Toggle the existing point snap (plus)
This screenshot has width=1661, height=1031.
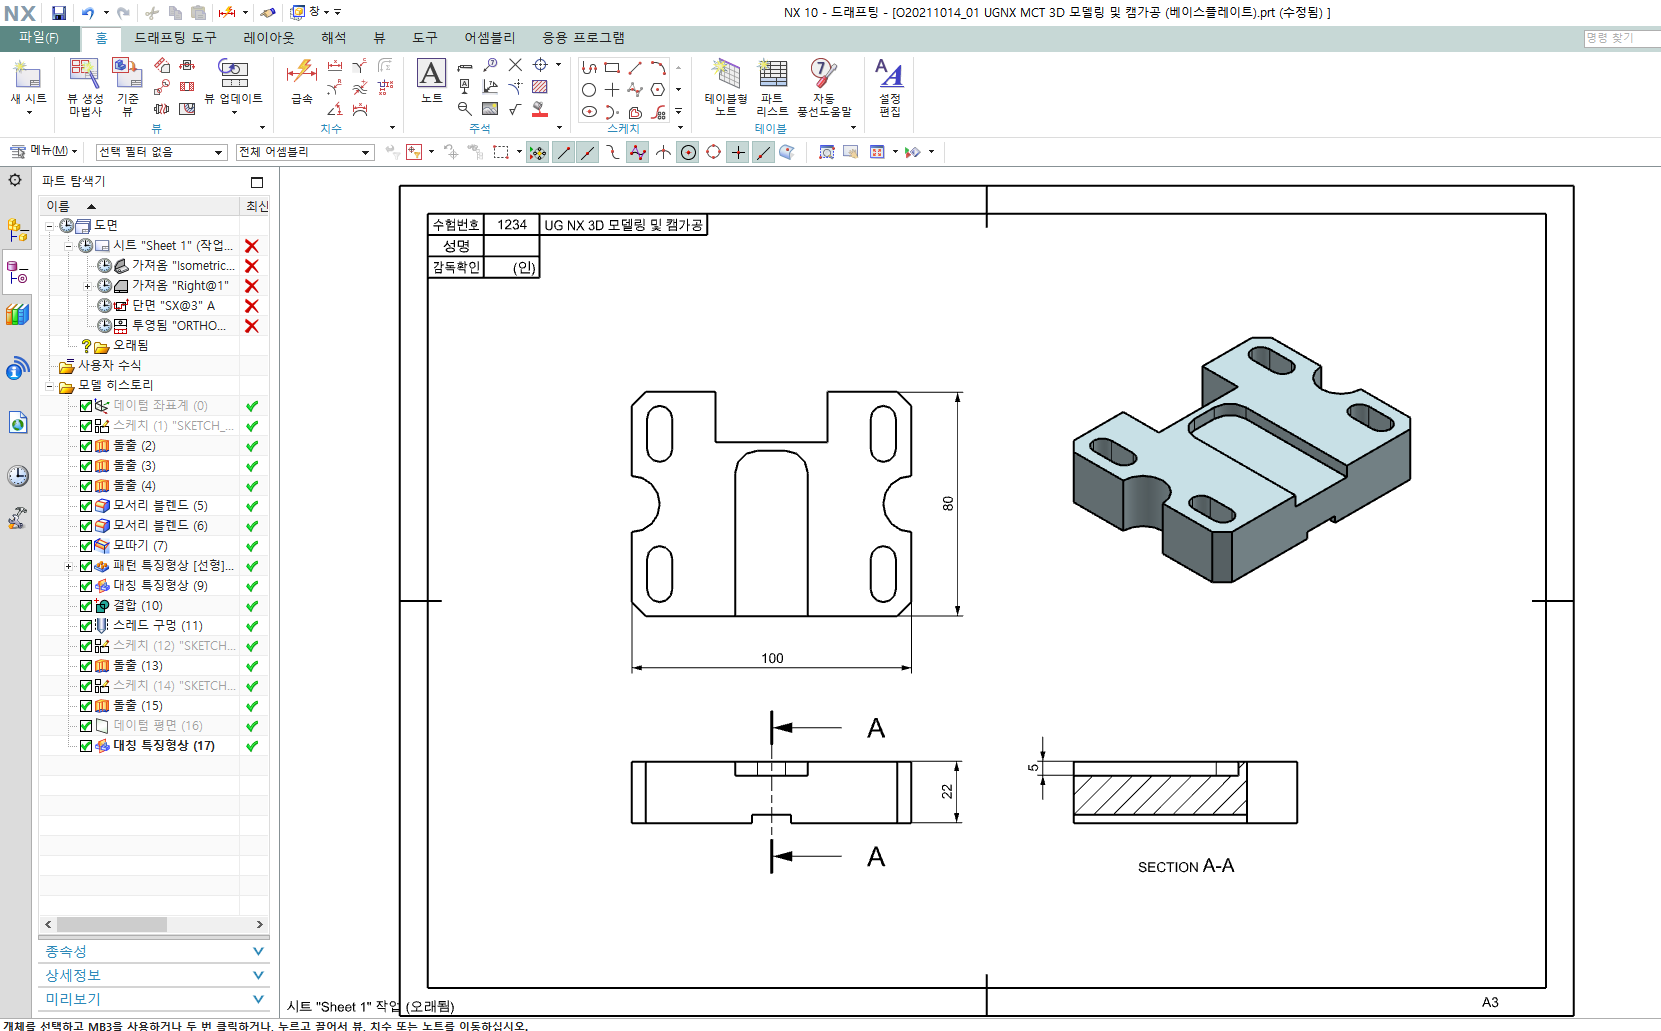click(x=738, y=152)
